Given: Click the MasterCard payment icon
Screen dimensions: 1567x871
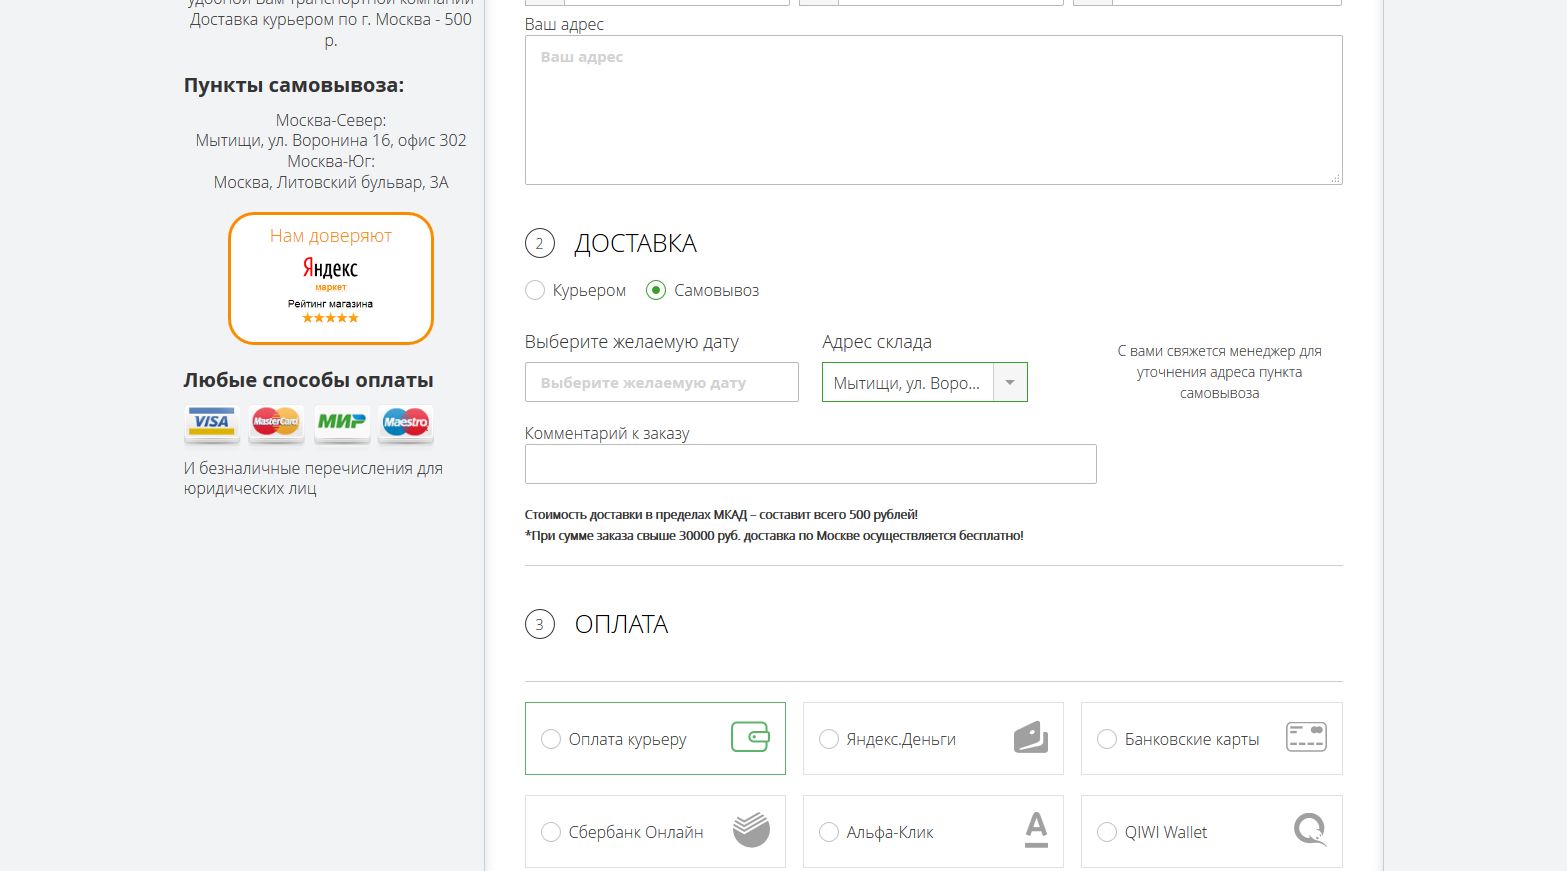Looking at the screenshot, I should pyautogui.click(x=276, y=422).
